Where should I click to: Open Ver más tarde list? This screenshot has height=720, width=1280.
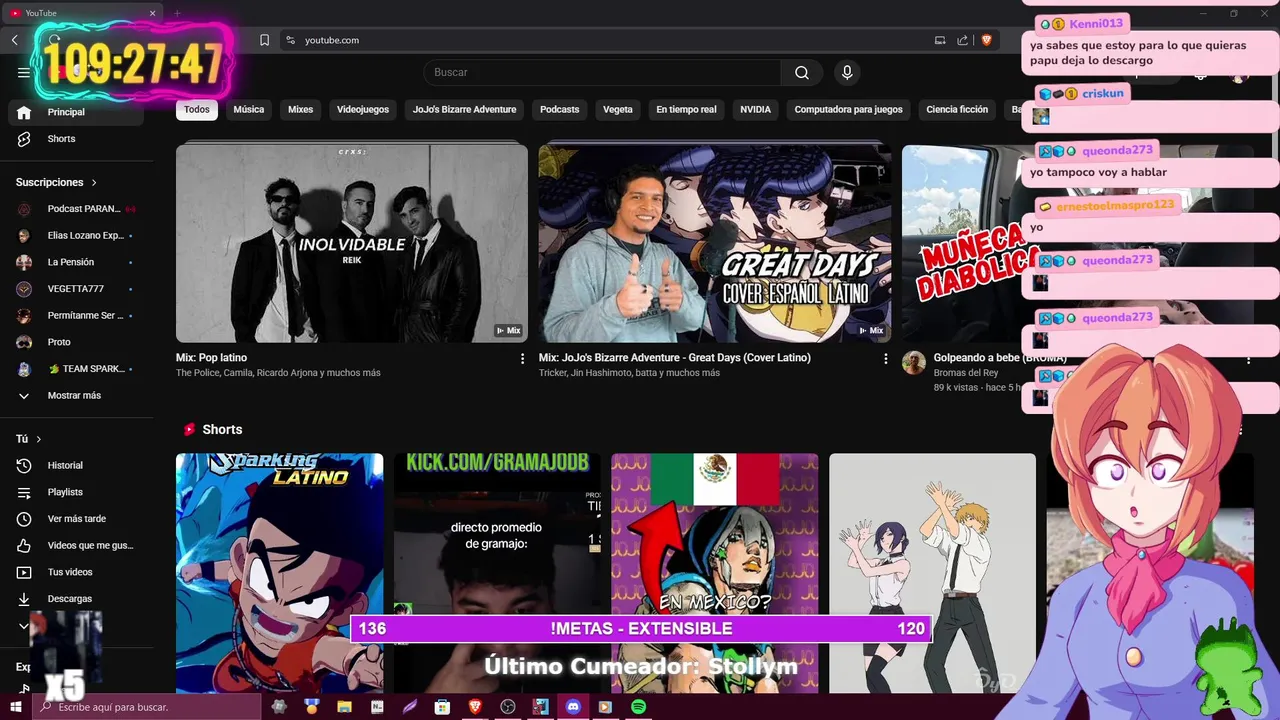(76, 519)
